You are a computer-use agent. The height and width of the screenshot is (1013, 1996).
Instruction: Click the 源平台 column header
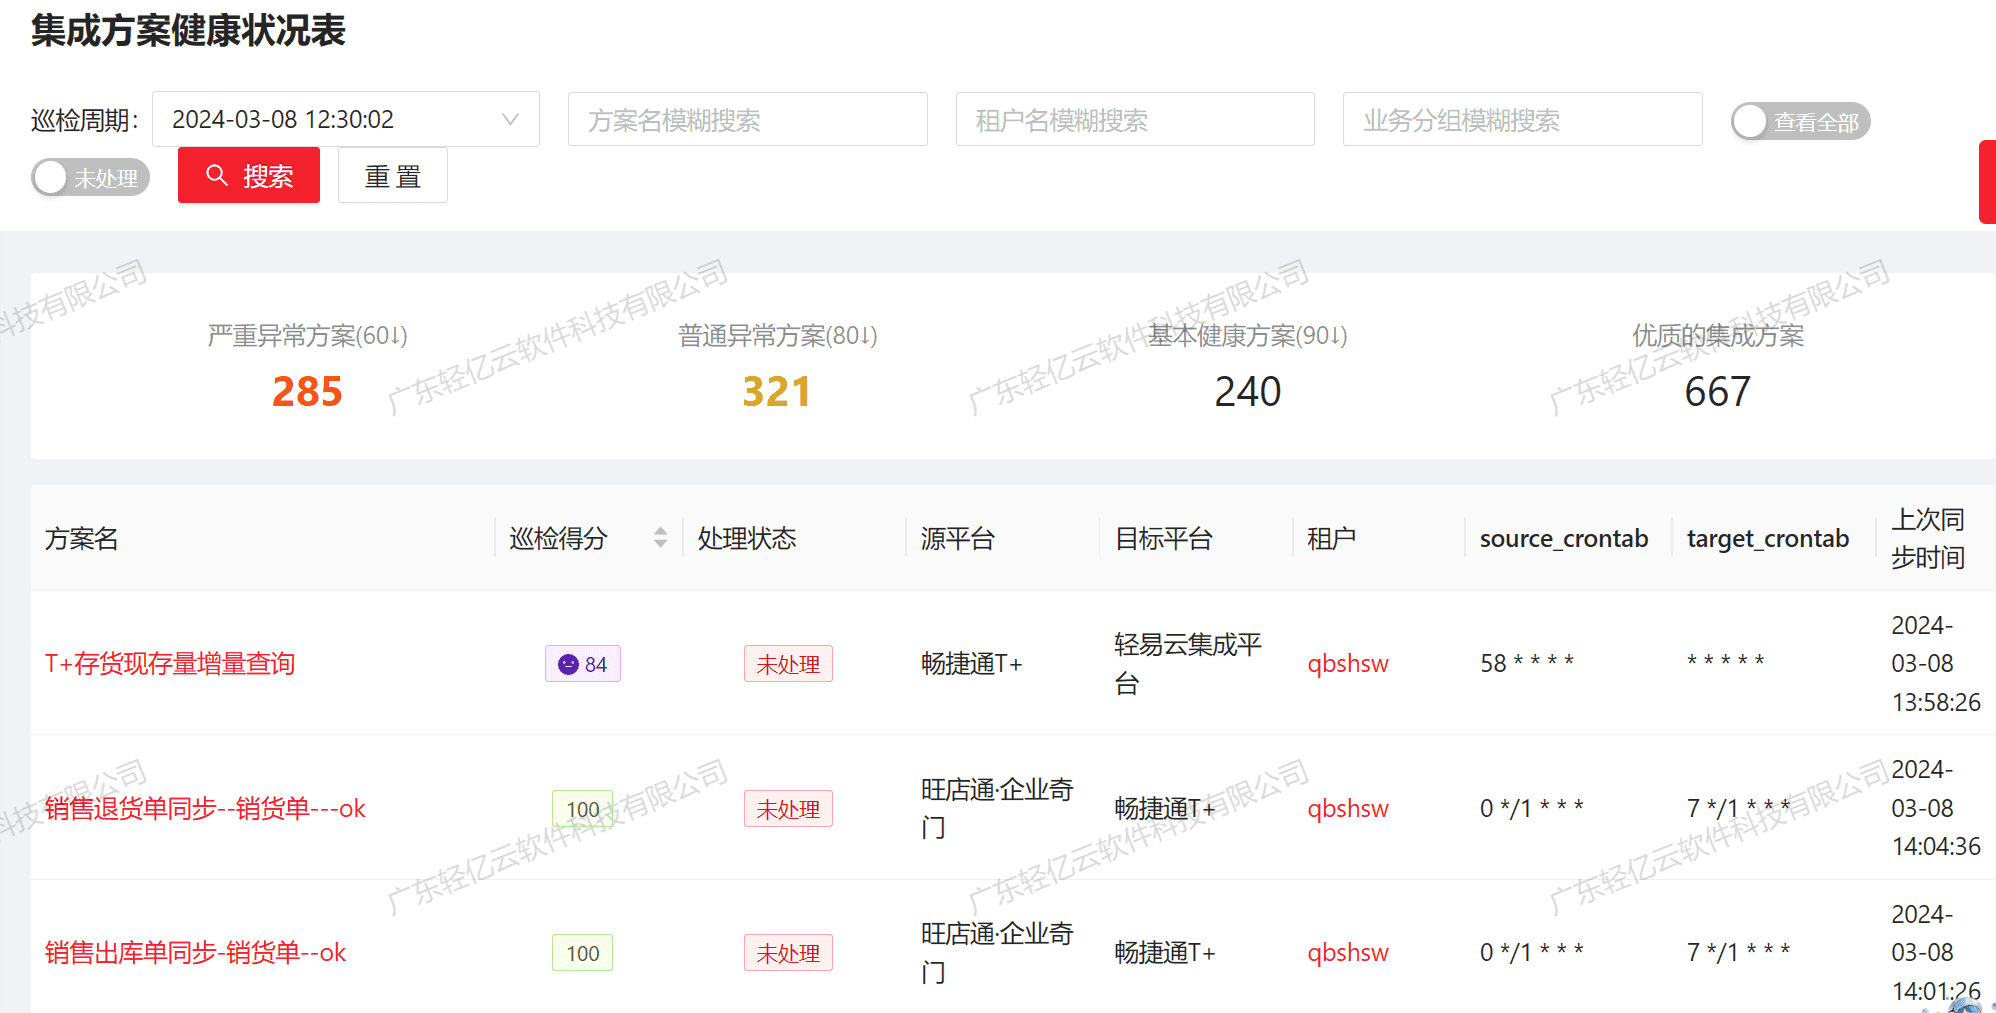(x=957, y=538)
